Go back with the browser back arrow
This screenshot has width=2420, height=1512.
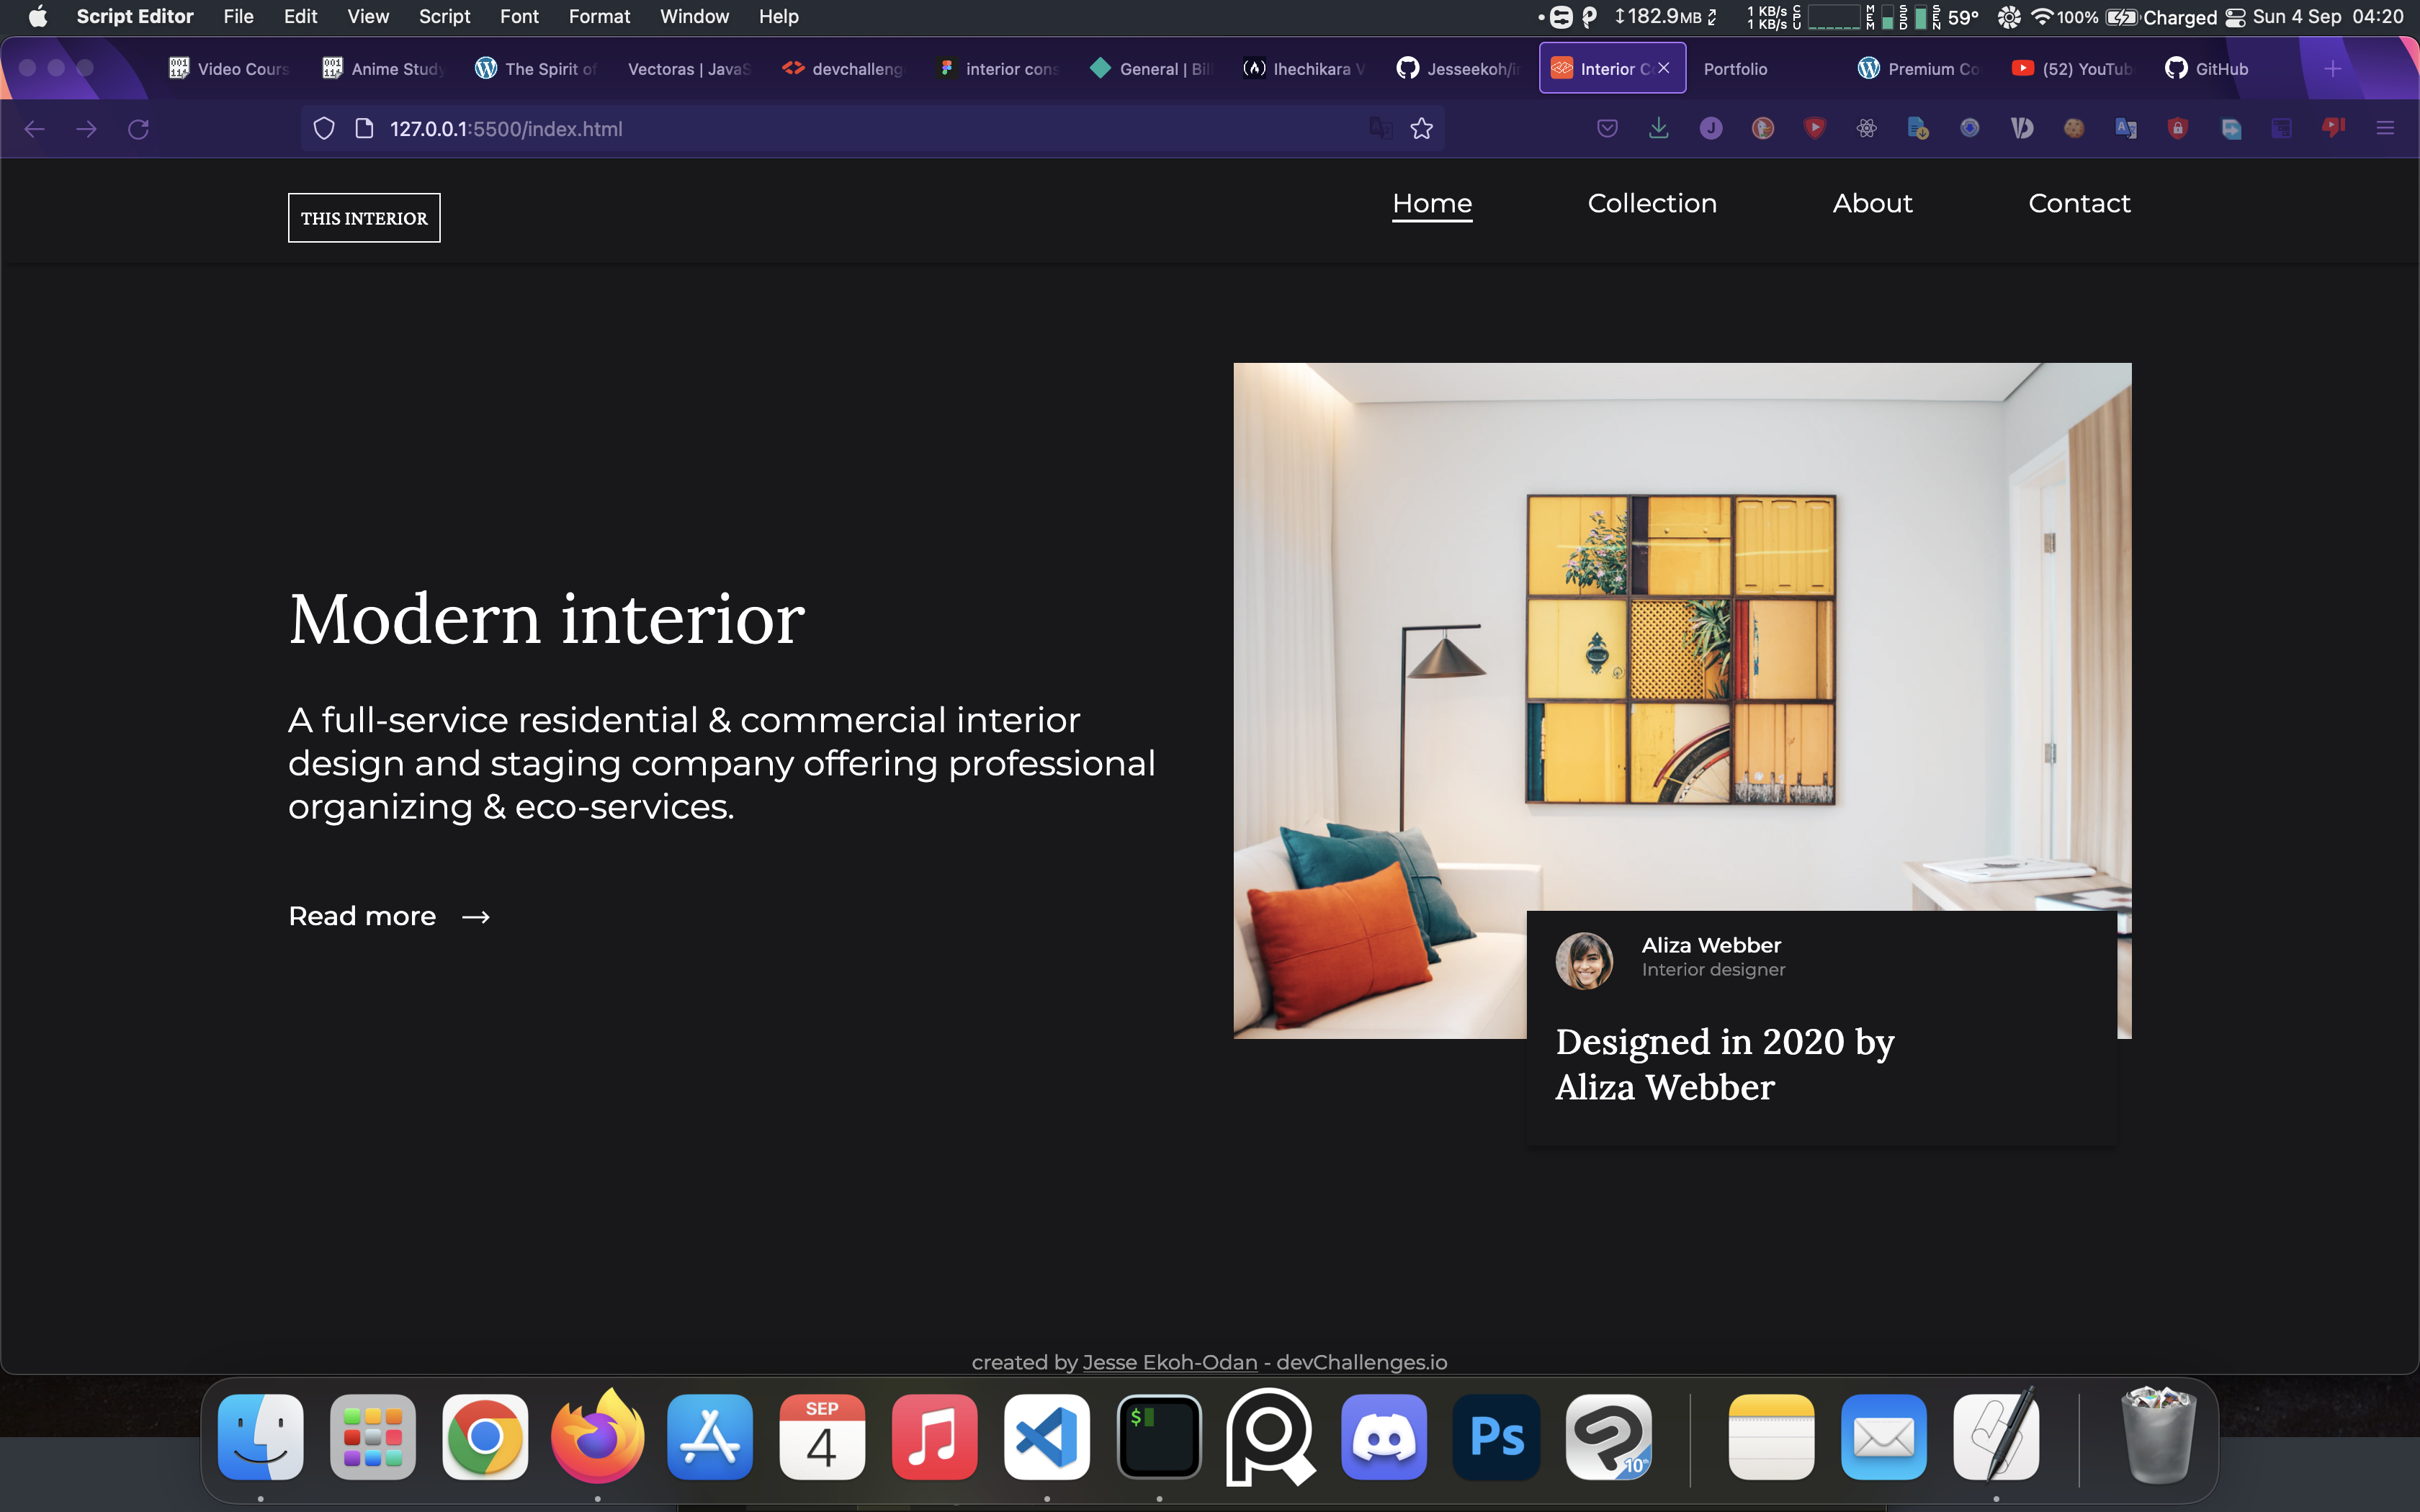tap(34, 129)
